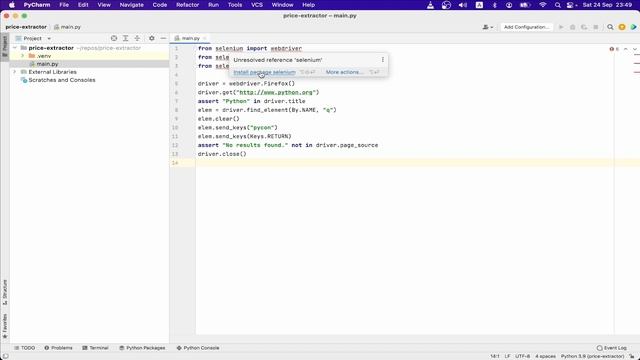Open the File menu

point(64,5)
